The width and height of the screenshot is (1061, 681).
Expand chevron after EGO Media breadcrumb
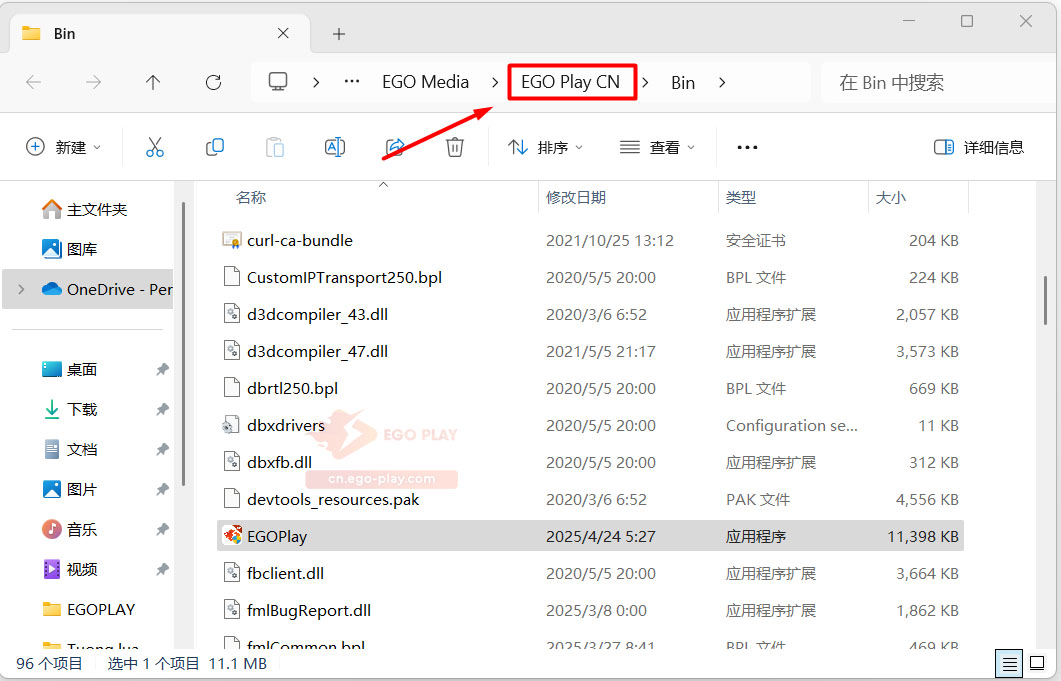pyautogui.click(x=495, y=83)
